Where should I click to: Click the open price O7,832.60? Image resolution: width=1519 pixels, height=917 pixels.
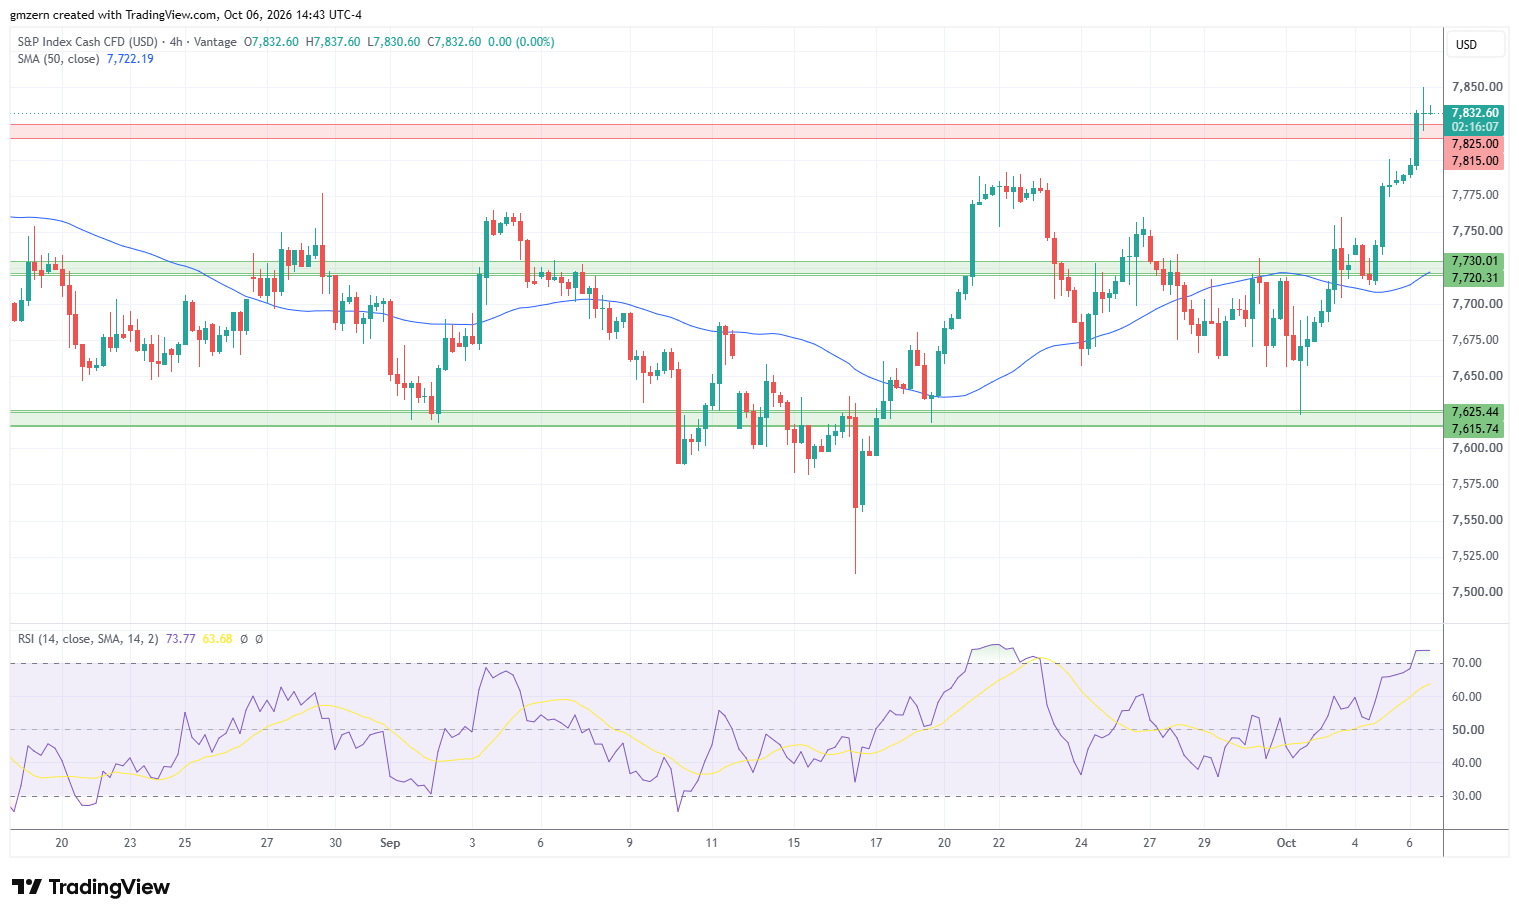click(x=271, y=42)
